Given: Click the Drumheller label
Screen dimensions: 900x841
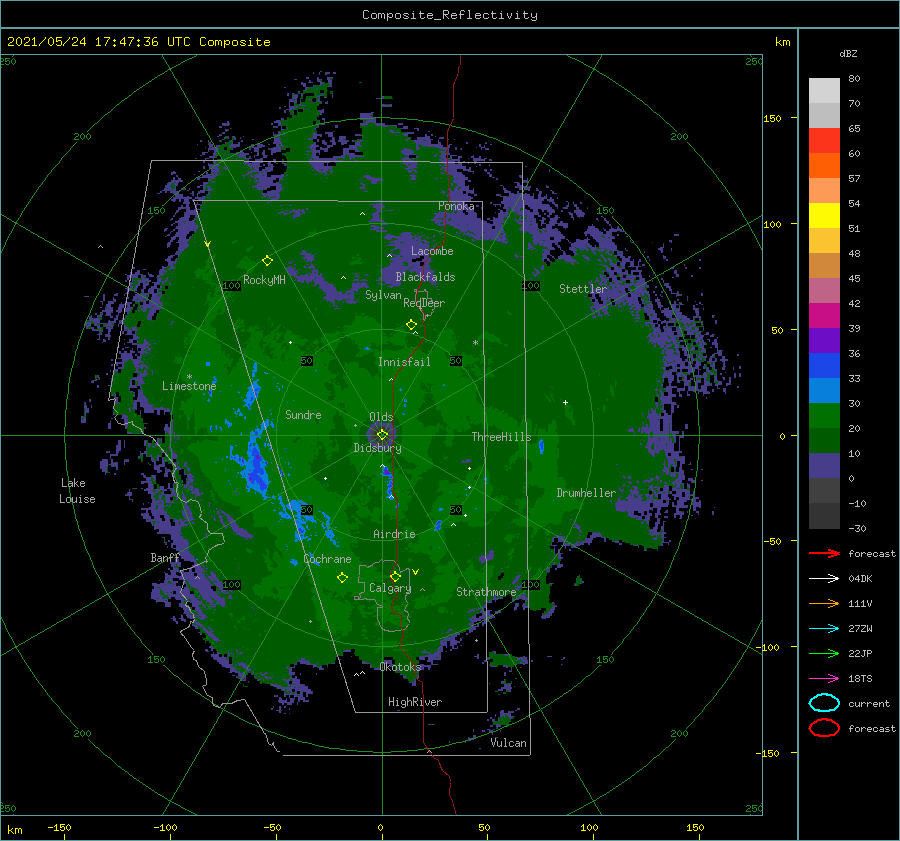Looking at the screenshot, I should tap(586, 493).
